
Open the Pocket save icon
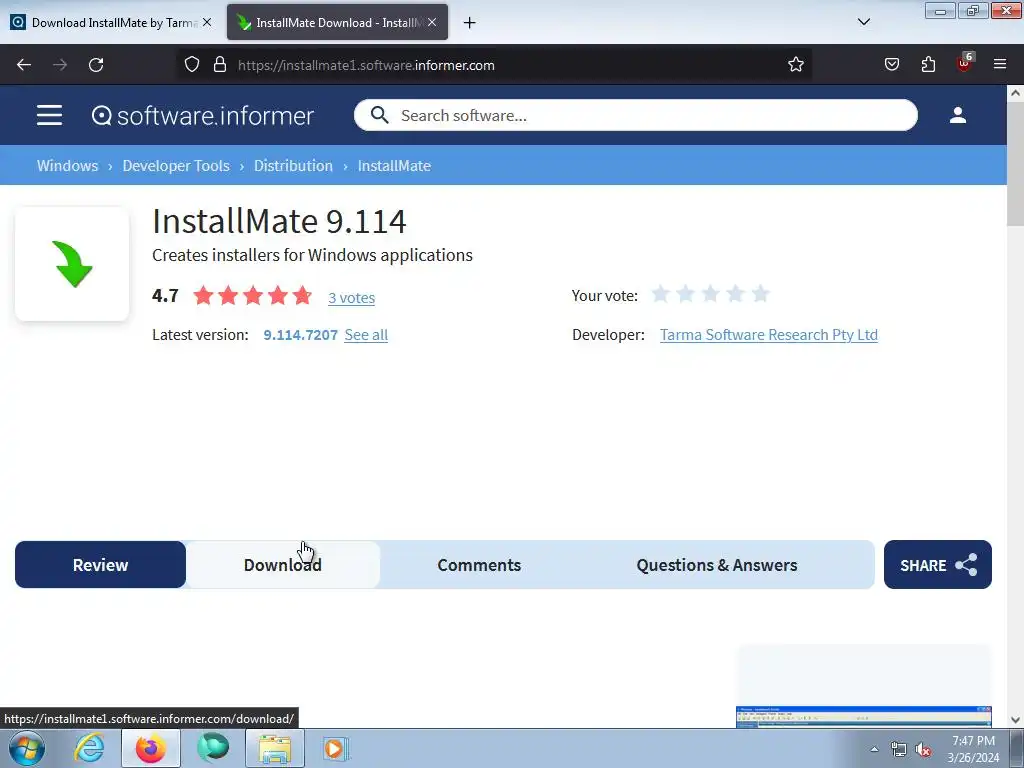tap(891, 65)
